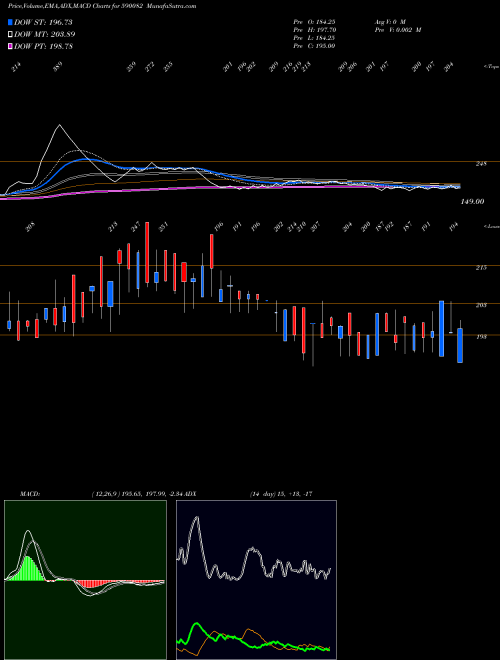Screen dimensions: 500x660
Task: Click the magenta DOW PT legend swatch
Action: pyautogui.click(x=10, y=46)
